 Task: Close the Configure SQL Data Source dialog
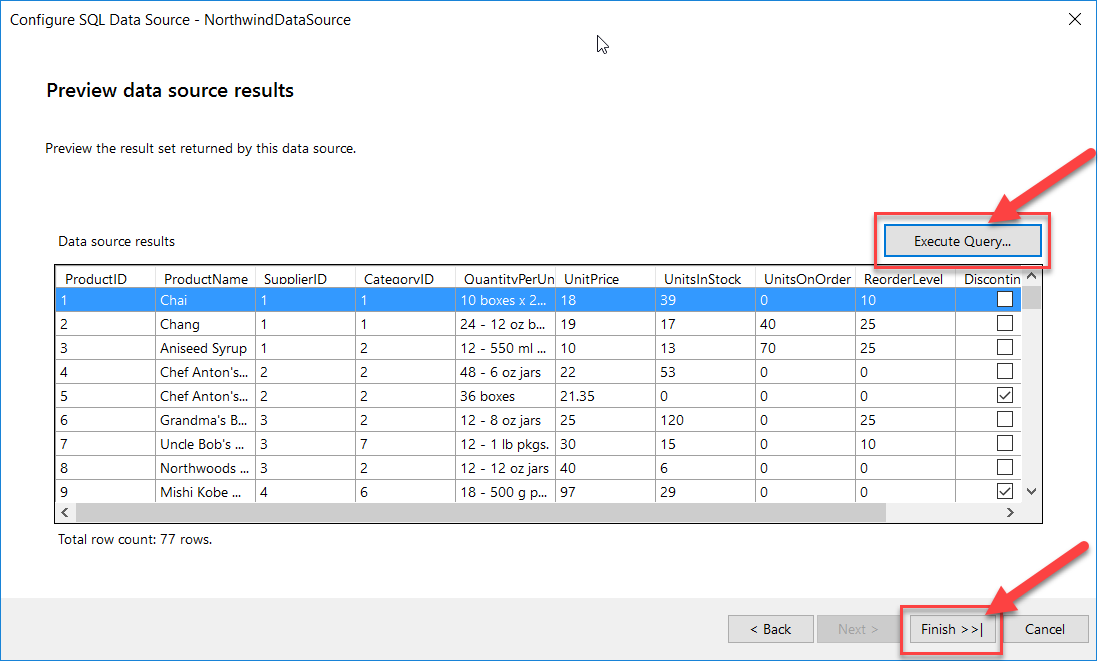pos(1075,19)
